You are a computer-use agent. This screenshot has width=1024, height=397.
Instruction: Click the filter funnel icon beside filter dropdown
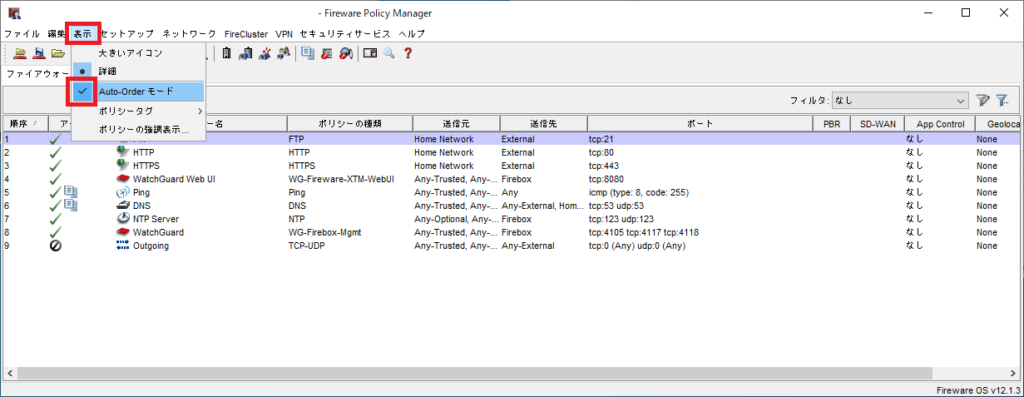pos(982,100)
